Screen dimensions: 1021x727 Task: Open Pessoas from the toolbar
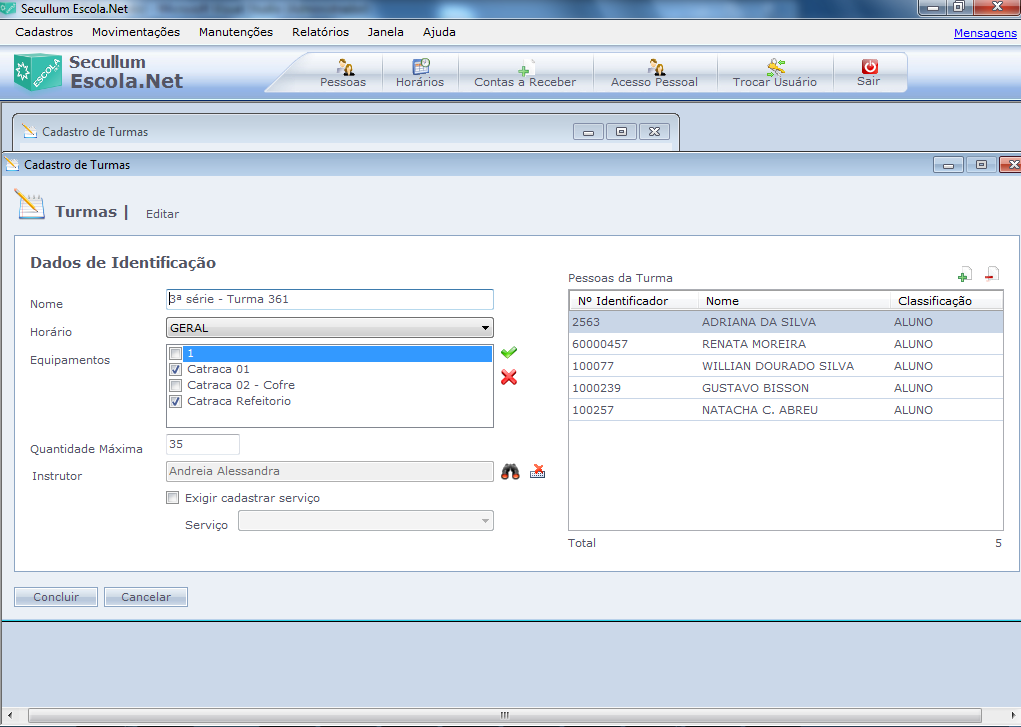coord(343,73)
